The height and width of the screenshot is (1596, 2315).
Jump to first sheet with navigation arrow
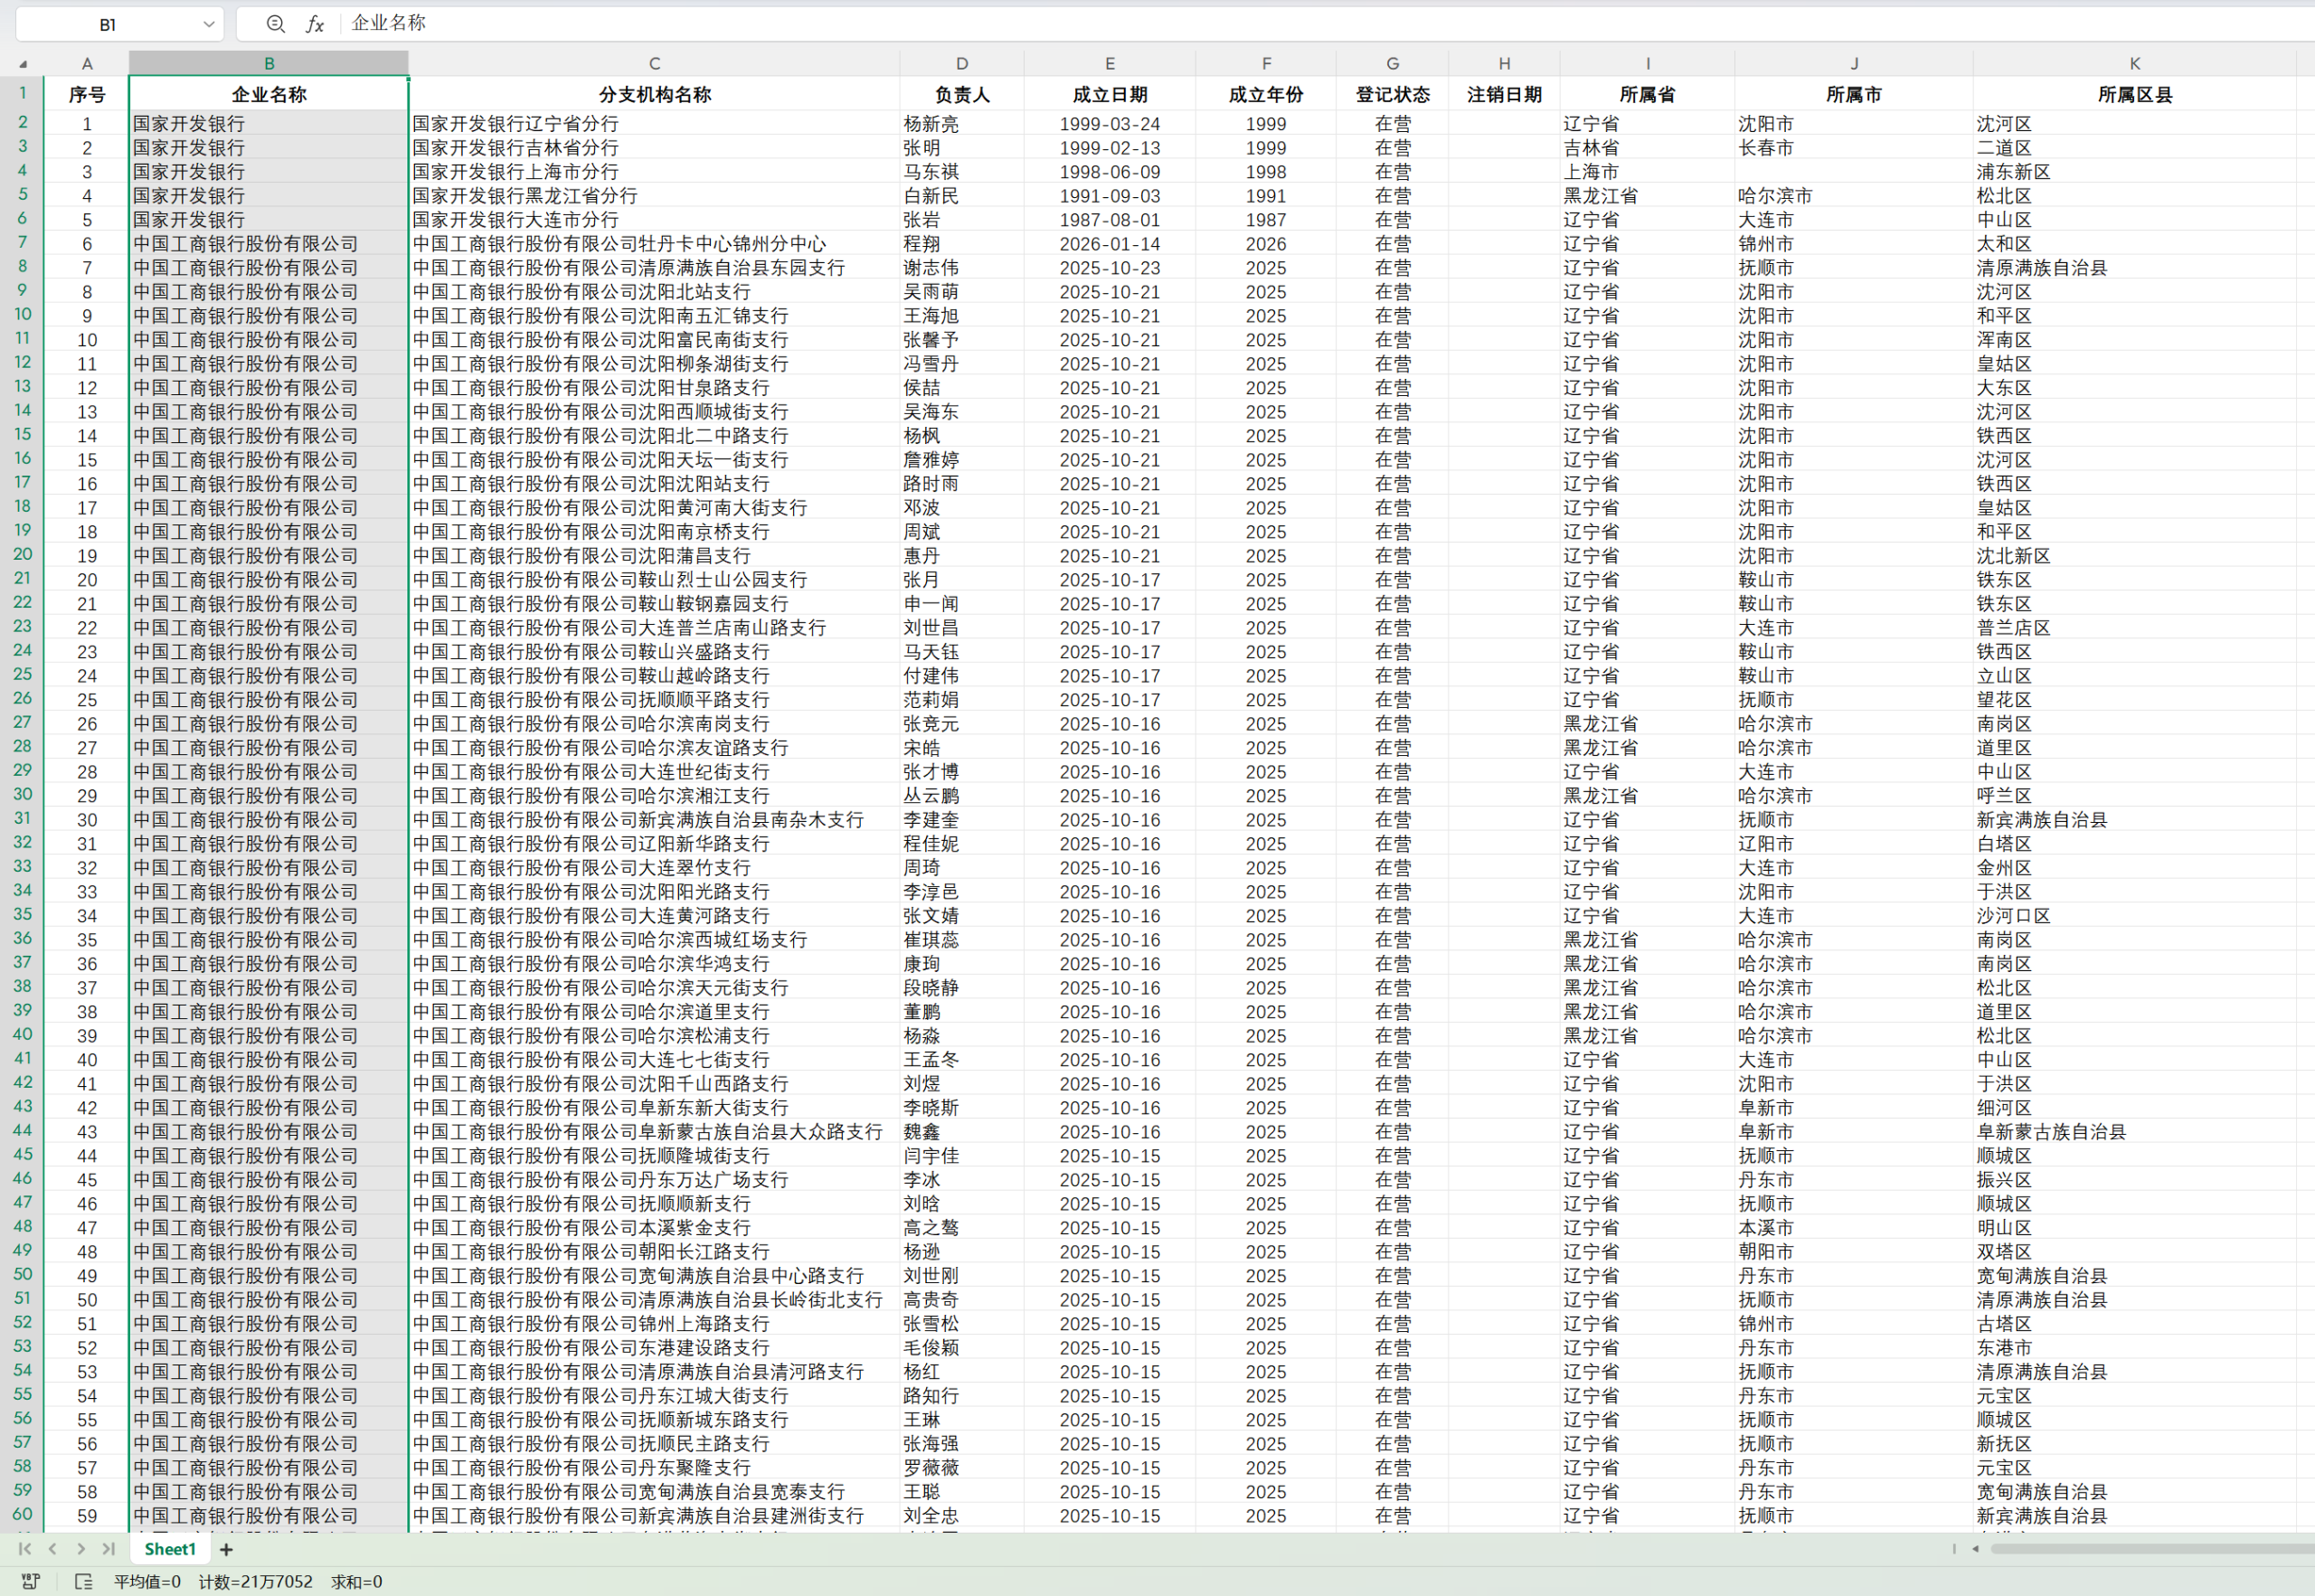25,1549
